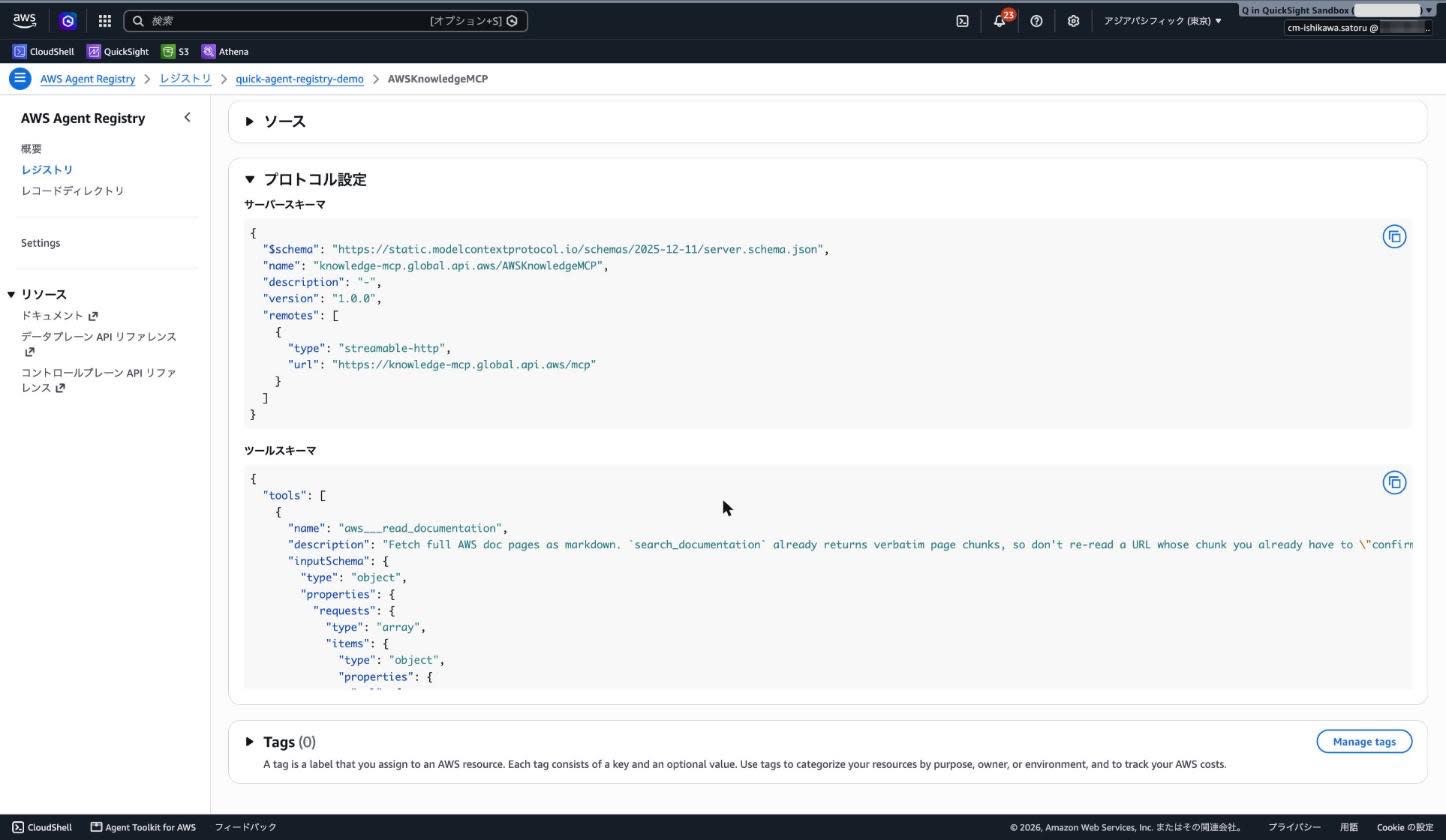Collapse the AWS Agent Registry side panel
Viewport: 1446px width, 840px height.
(187, 118)
